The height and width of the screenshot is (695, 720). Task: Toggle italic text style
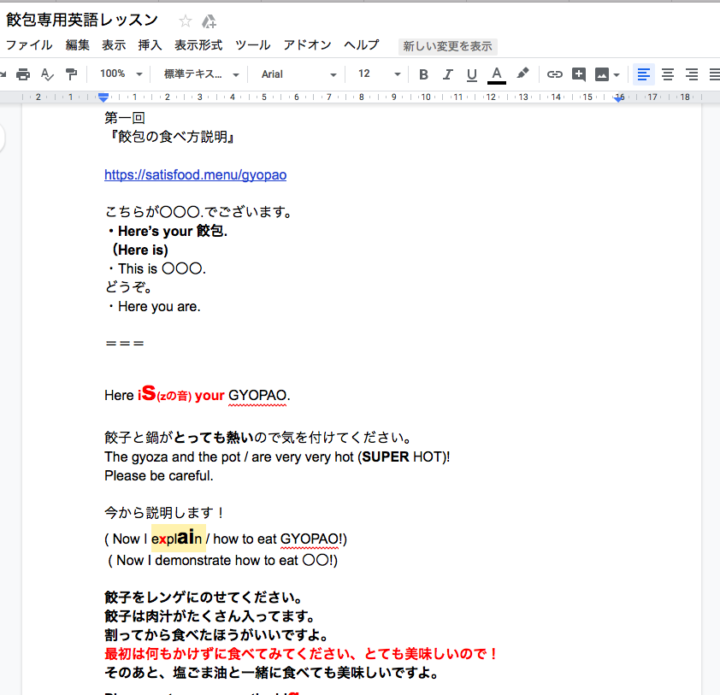[x=447, y=74]
